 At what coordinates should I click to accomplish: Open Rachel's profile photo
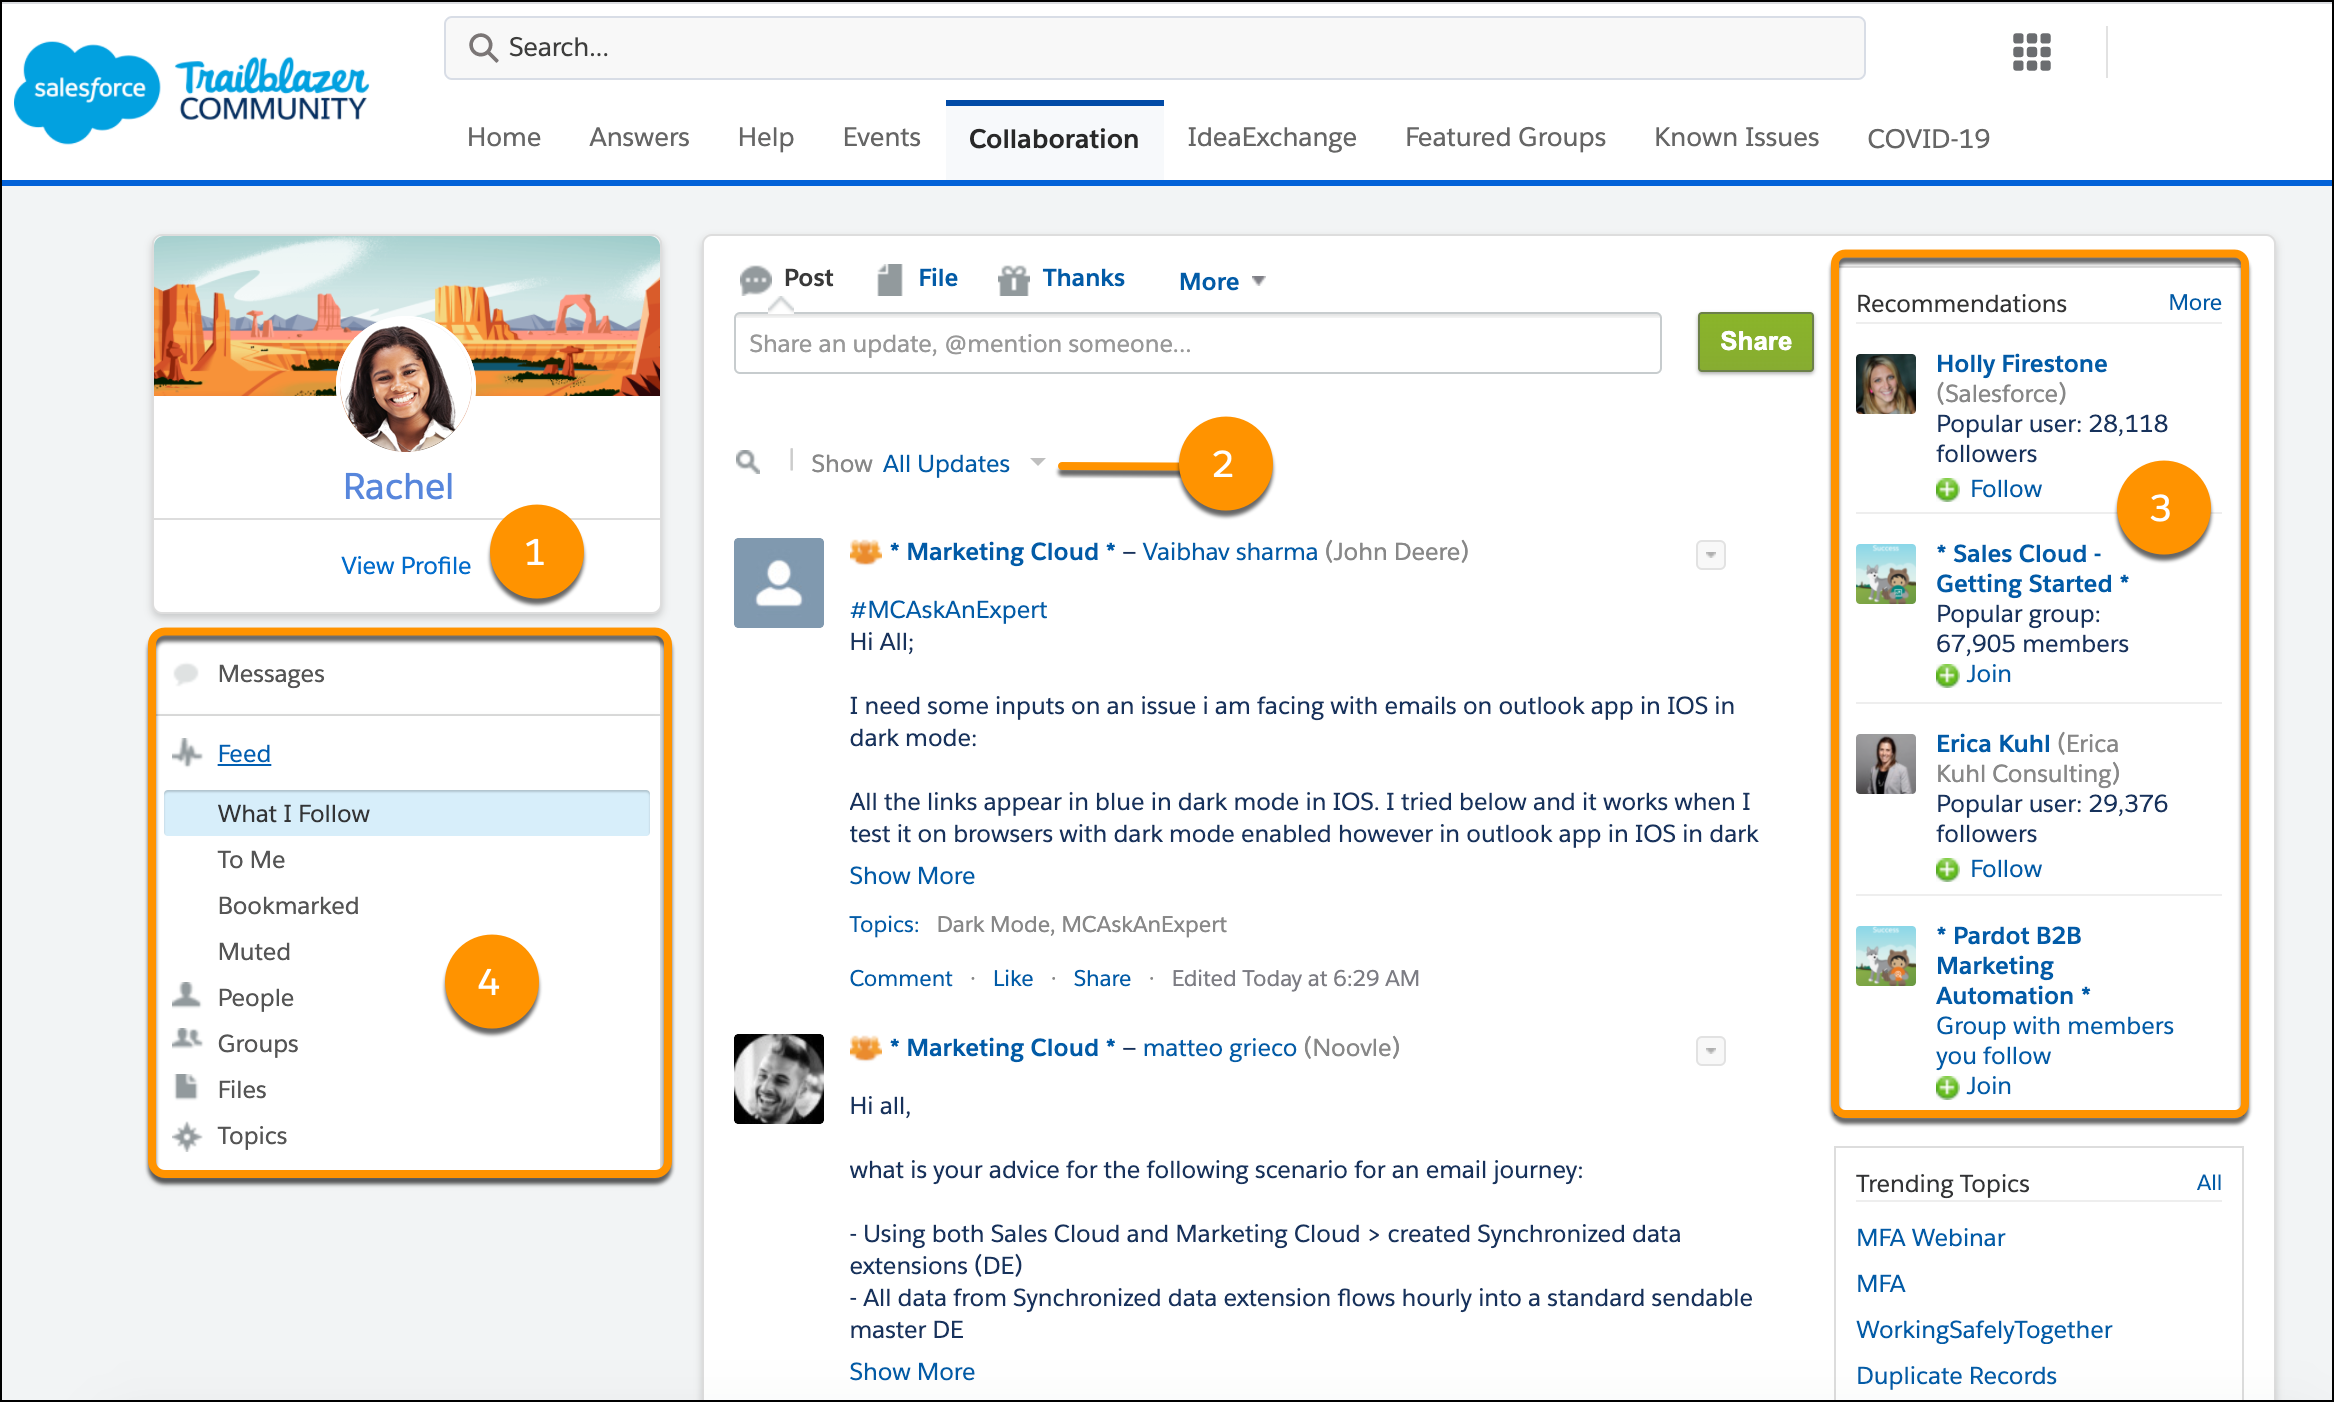click(405, 386)
